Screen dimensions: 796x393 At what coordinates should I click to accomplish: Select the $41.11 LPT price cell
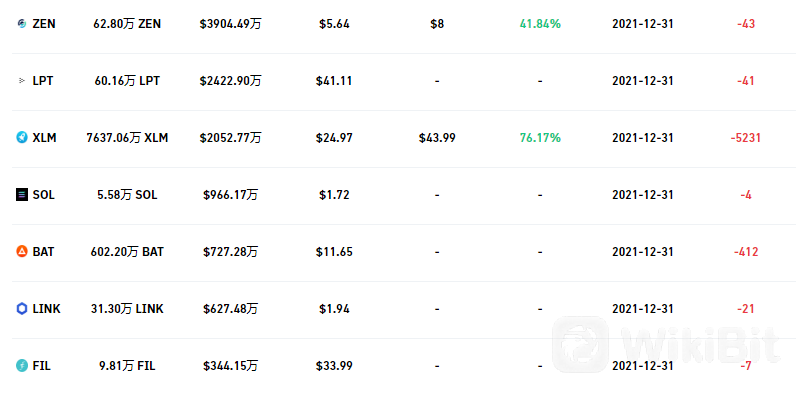click(334, 81)
